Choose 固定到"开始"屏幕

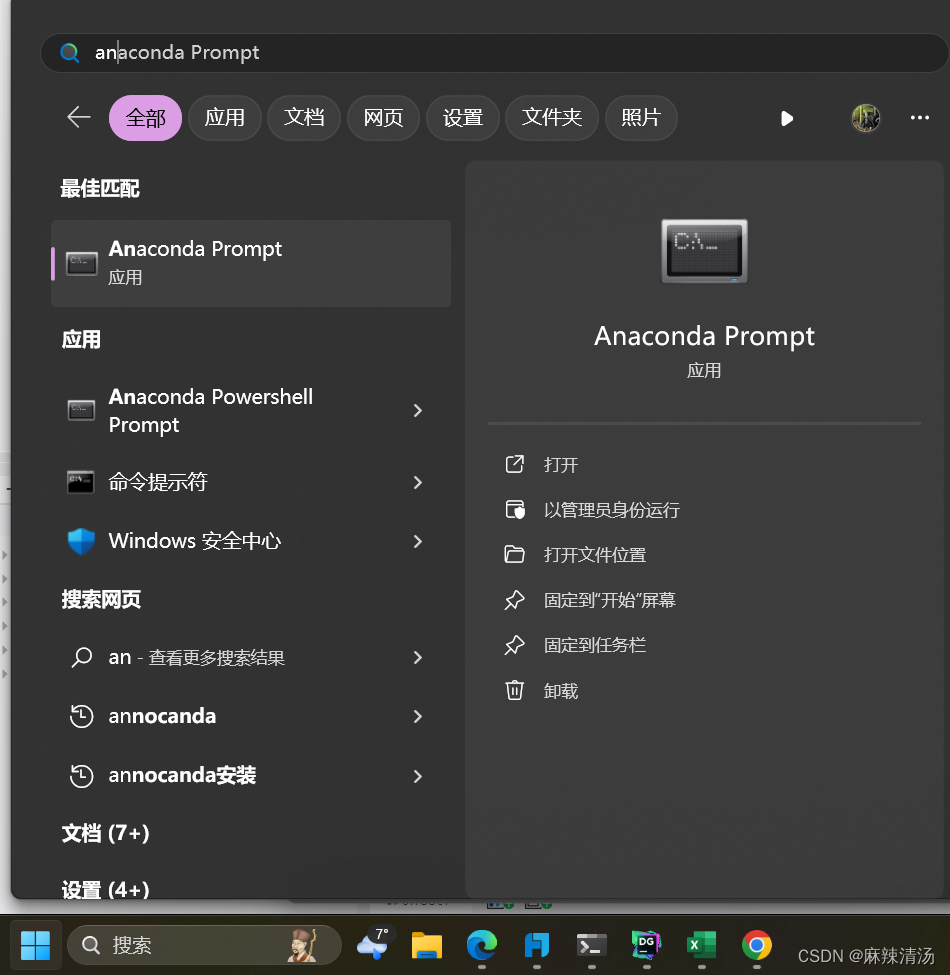tap(610, 600)
